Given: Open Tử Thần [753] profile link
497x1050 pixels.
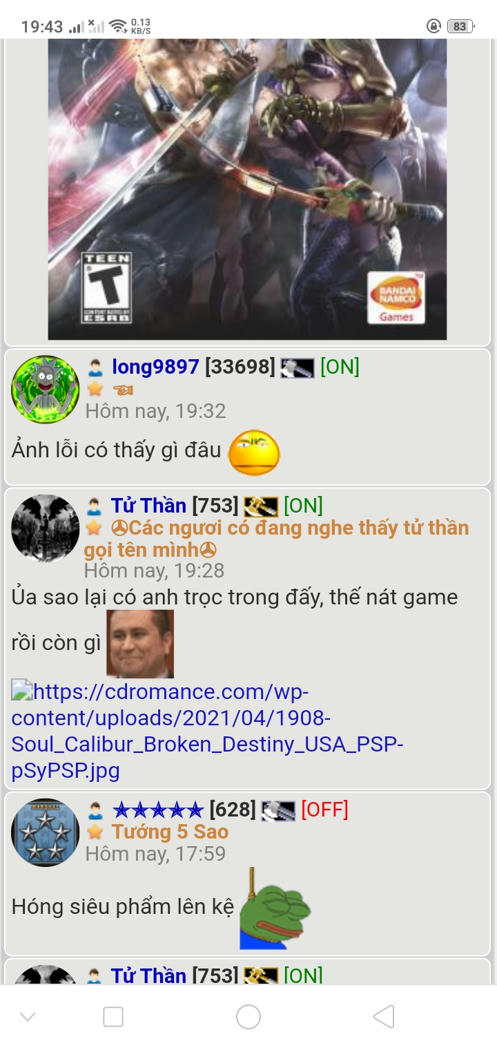Looking at the screenshot, I should click(x=149, y=506).
